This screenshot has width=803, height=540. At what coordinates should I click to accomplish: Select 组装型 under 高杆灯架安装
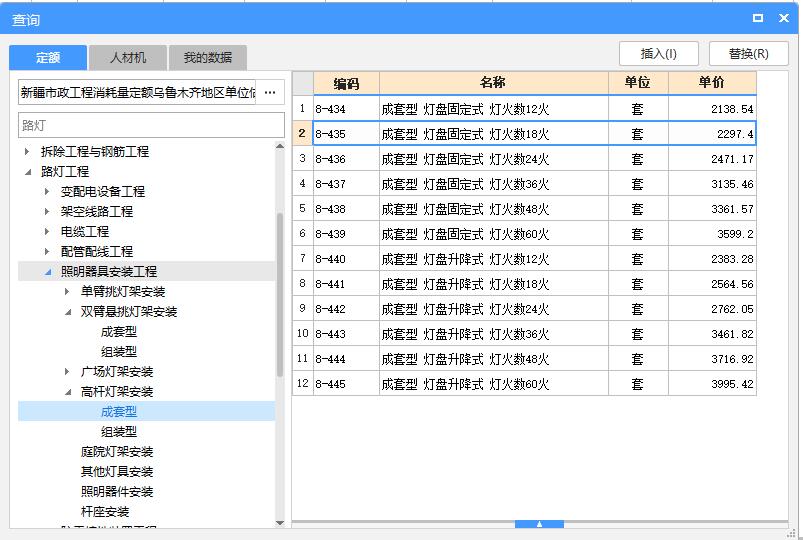coord(119,431)
